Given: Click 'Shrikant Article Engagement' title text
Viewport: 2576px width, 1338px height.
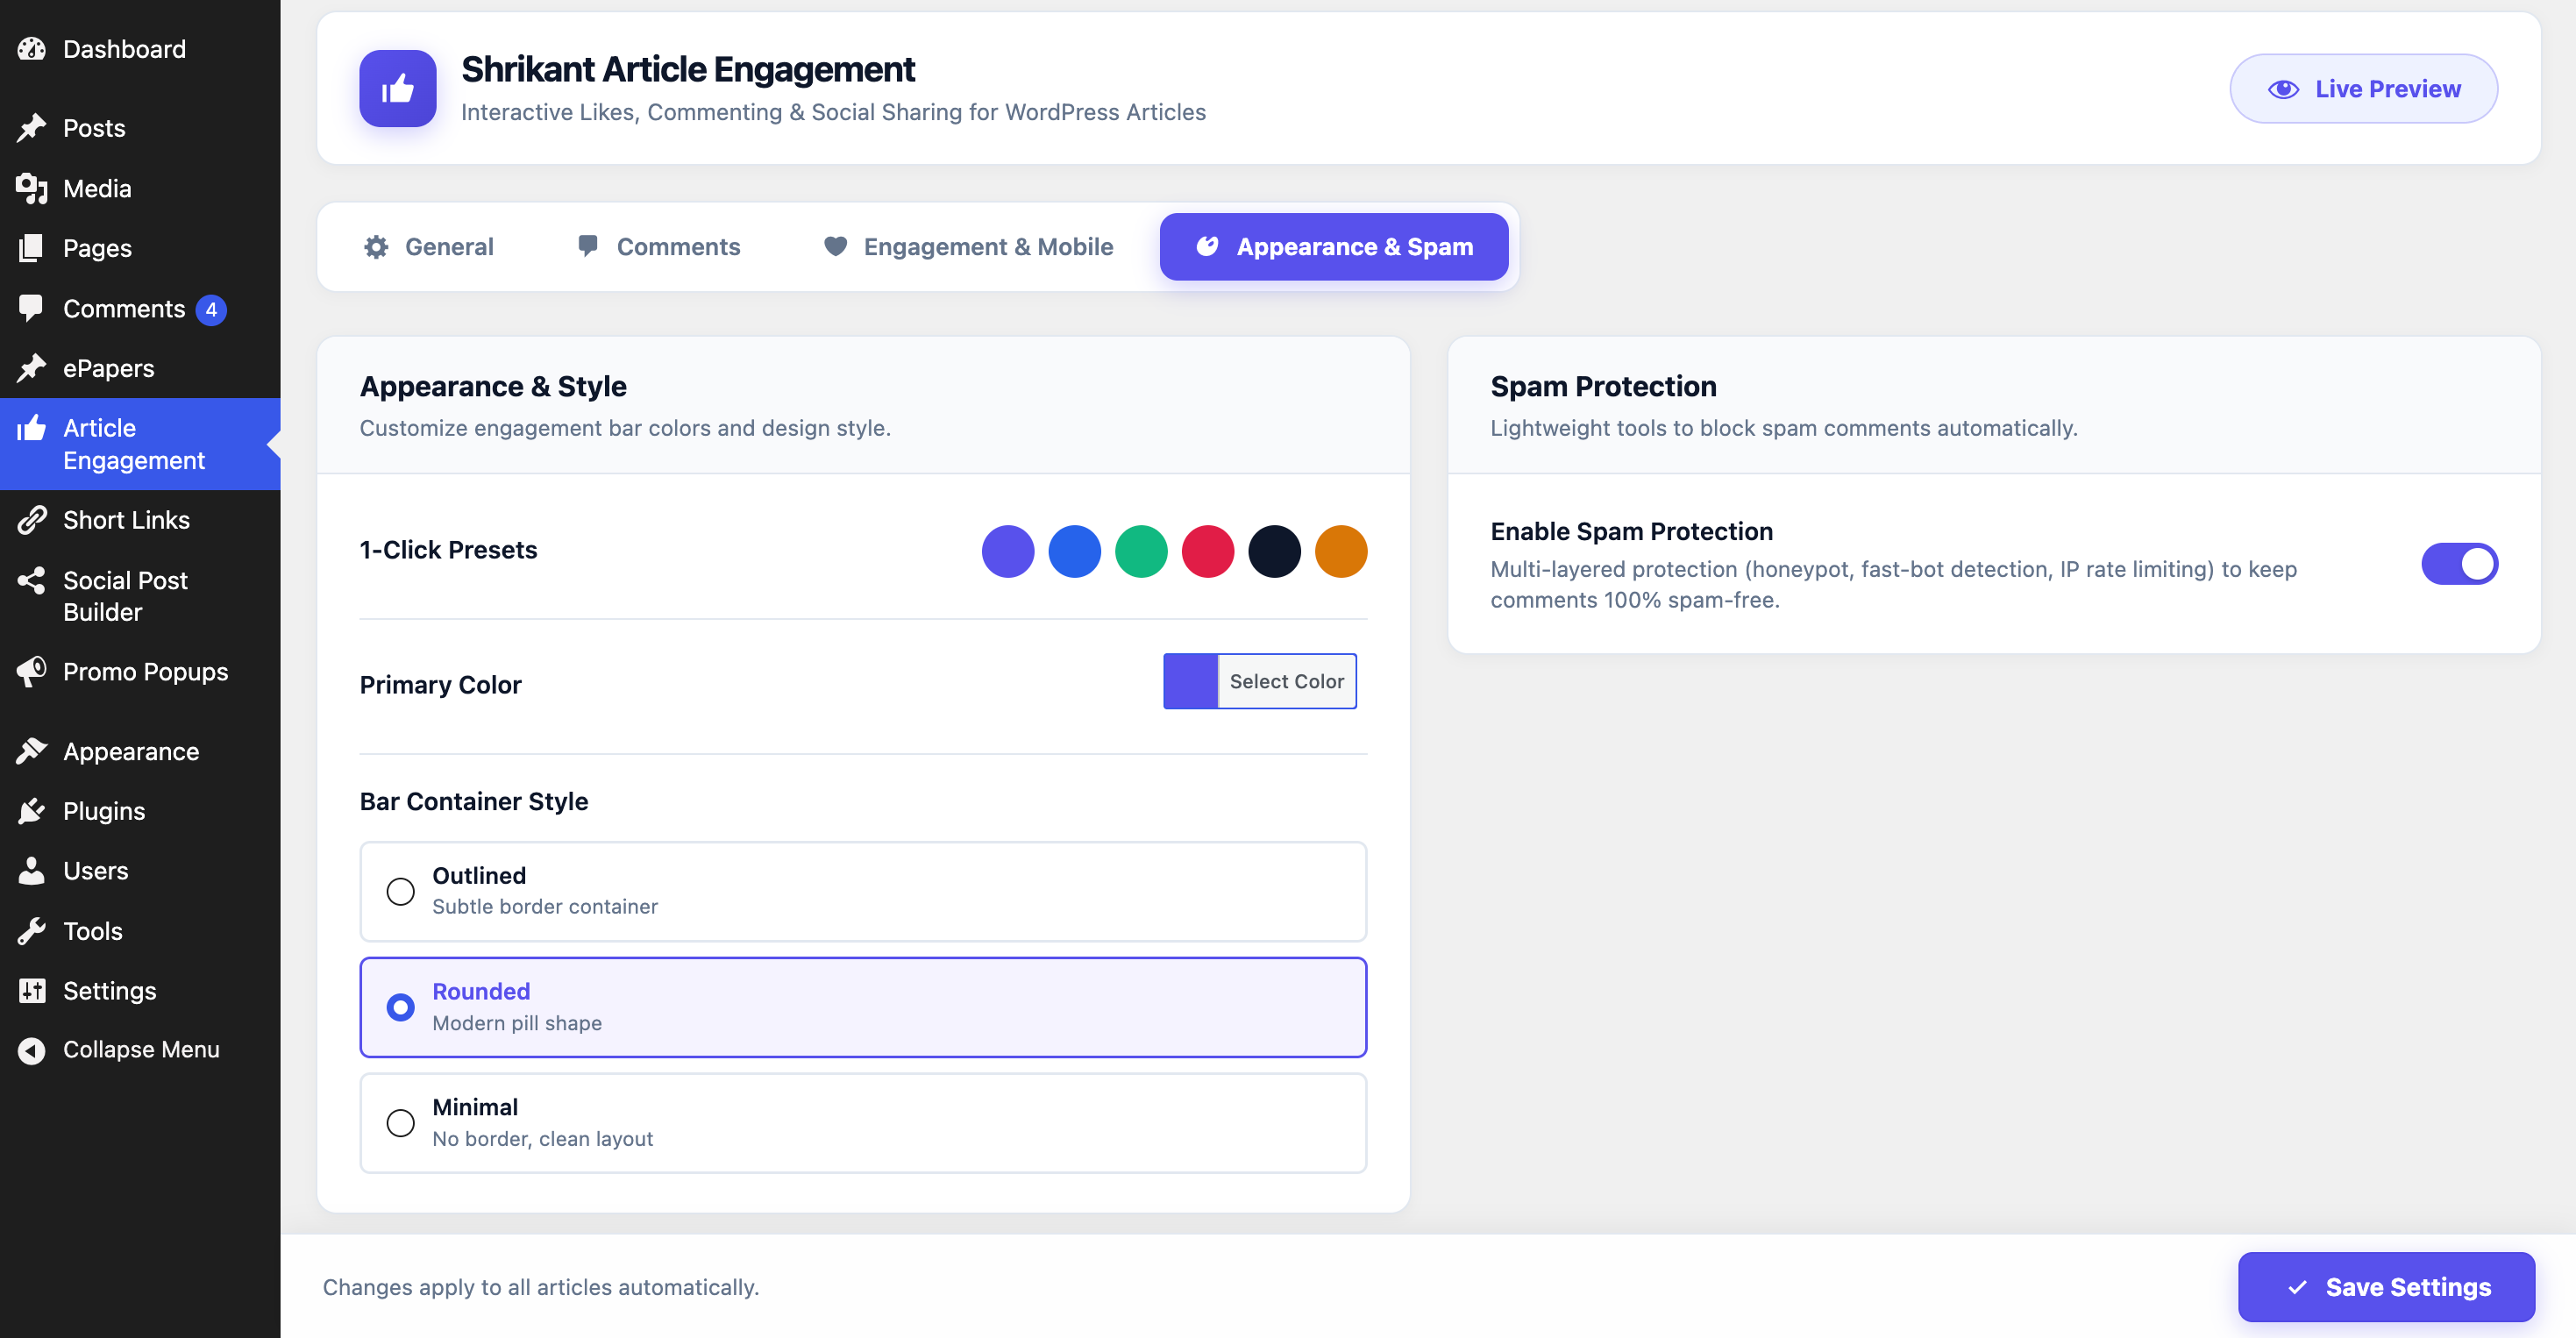Looking at the screenshot, I should point(688,69).
